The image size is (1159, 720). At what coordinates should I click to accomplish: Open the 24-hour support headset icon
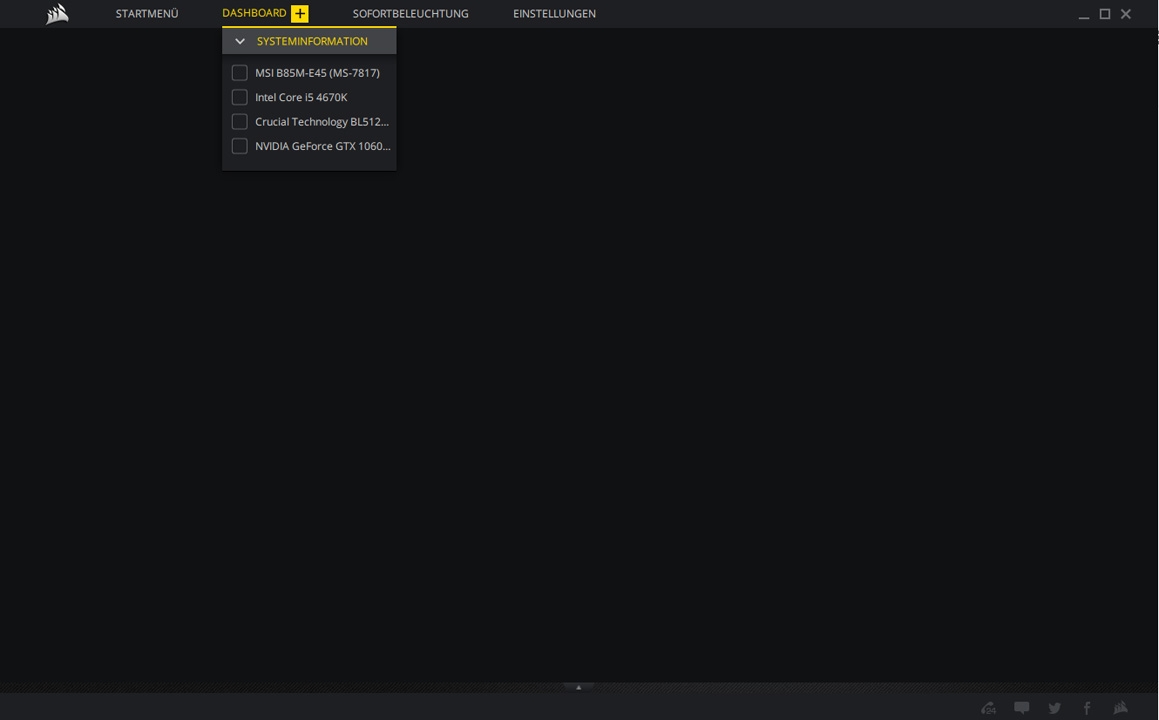click(x=988, y=708)
